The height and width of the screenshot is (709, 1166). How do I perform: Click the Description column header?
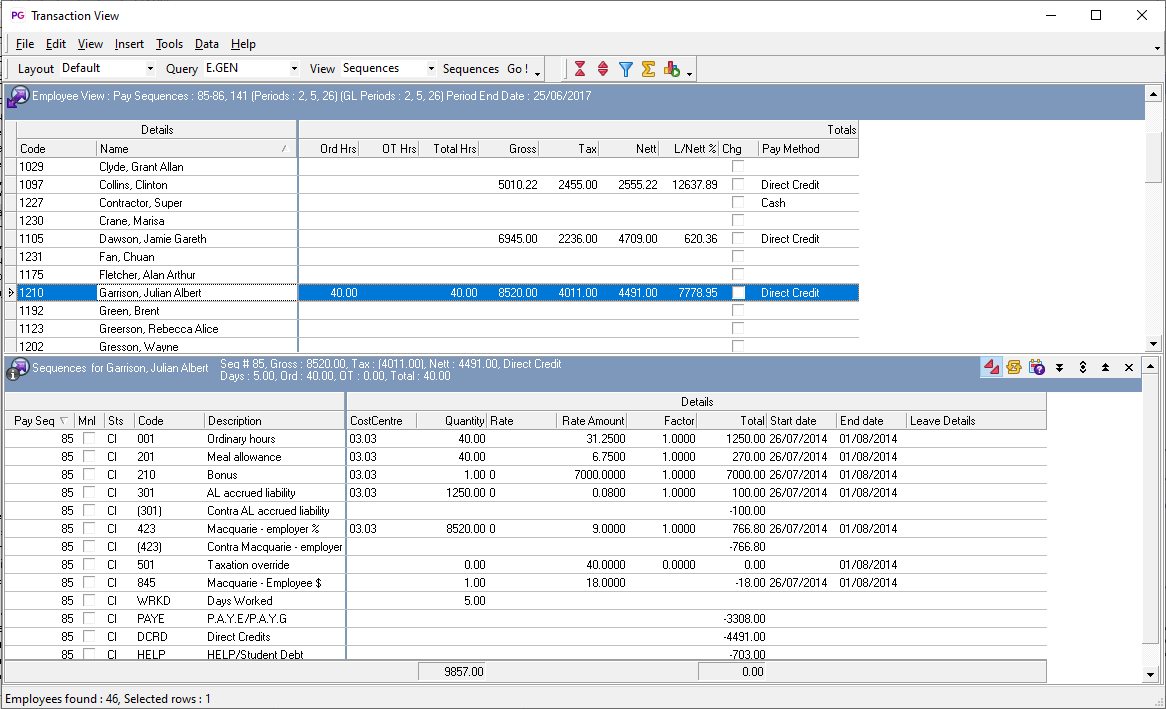click(x=275, y=420)
